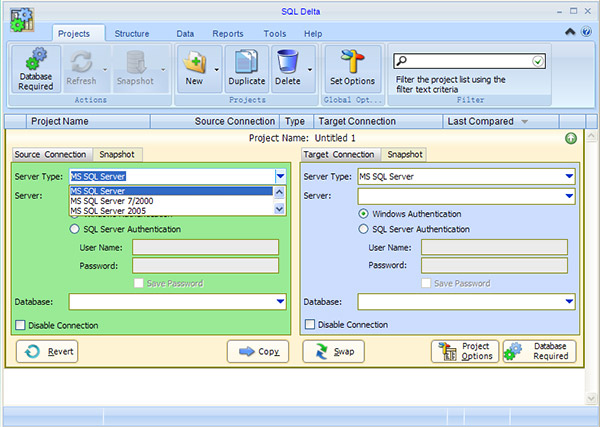Screen dimensions: 600x427
Task: Click main panel scrollbar down arrow
Action: click(591, 398)
